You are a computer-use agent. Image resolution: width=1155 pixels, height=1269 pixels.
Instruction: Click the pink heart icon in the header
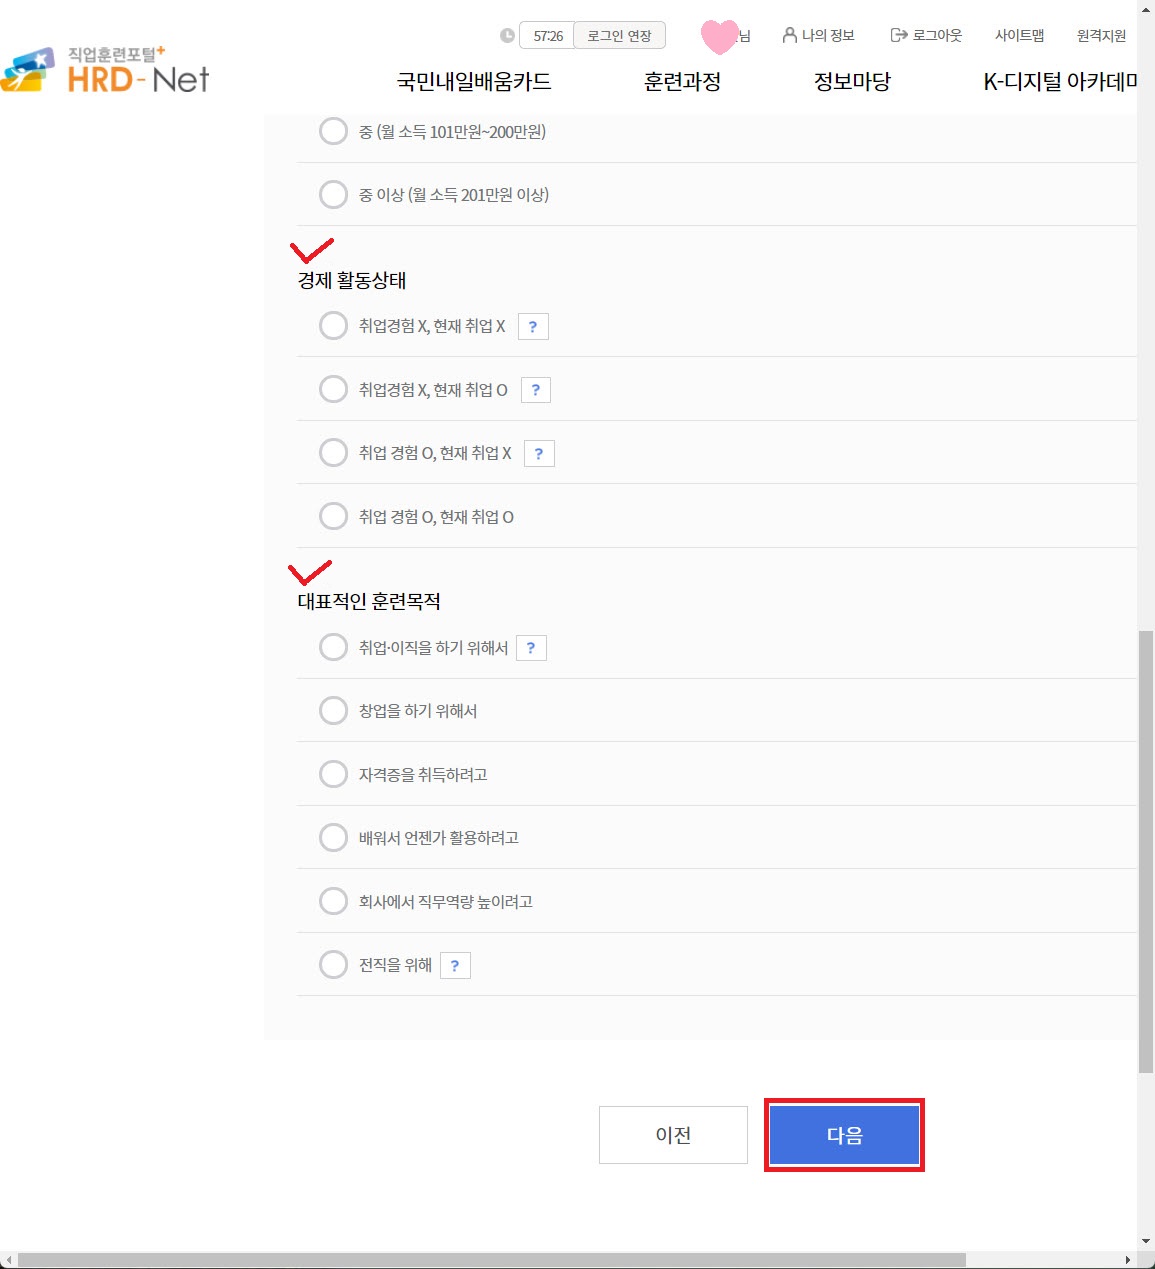click(719, 37)
